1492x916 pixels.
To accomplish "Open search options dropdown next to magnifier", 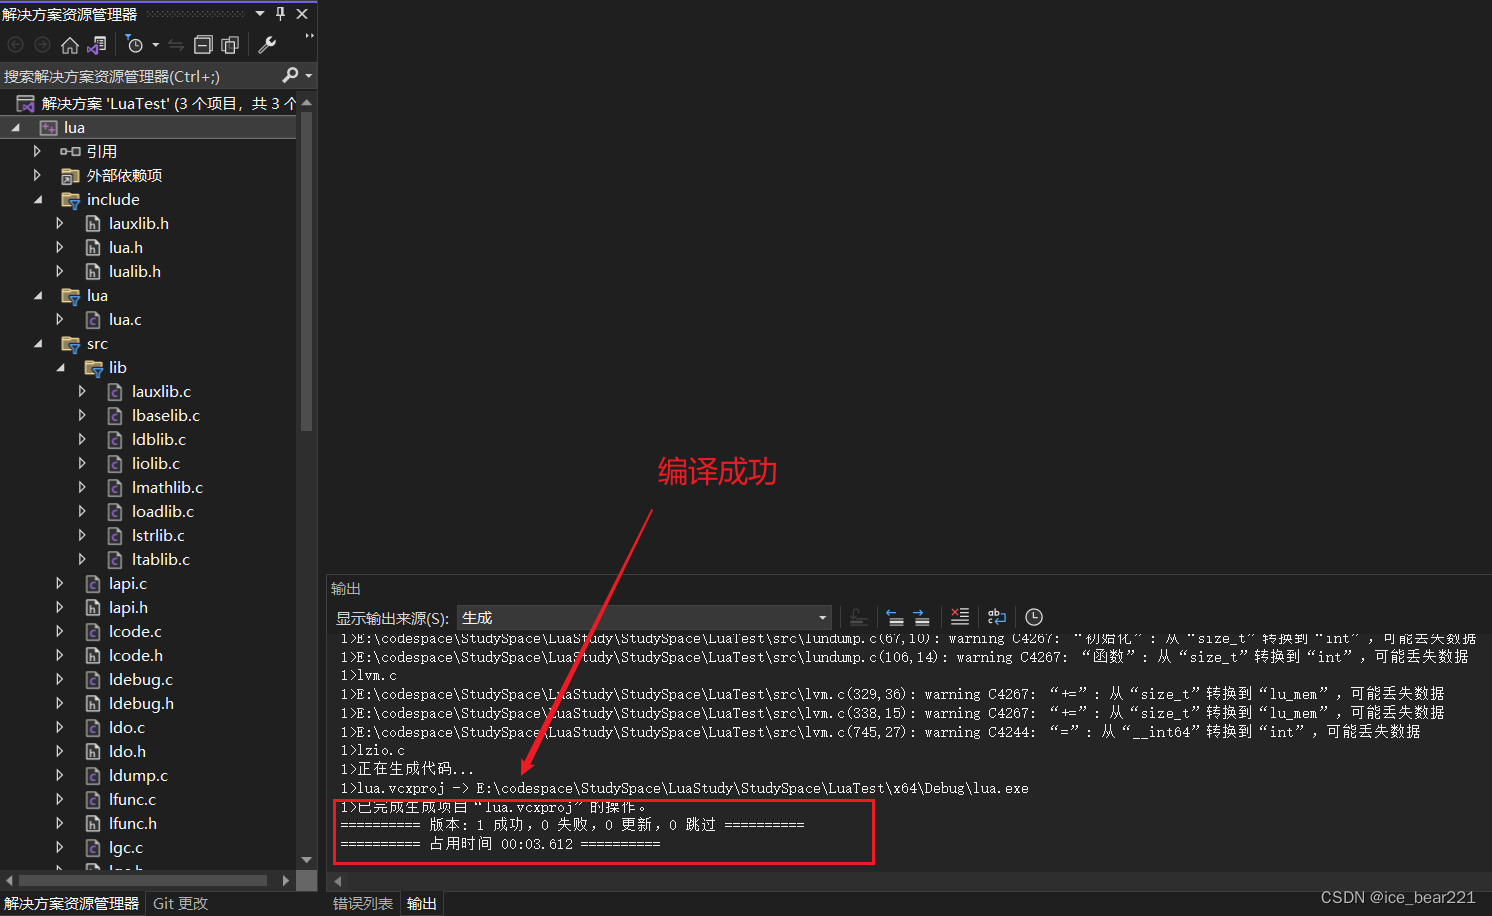I will click(x=309, y=76).
